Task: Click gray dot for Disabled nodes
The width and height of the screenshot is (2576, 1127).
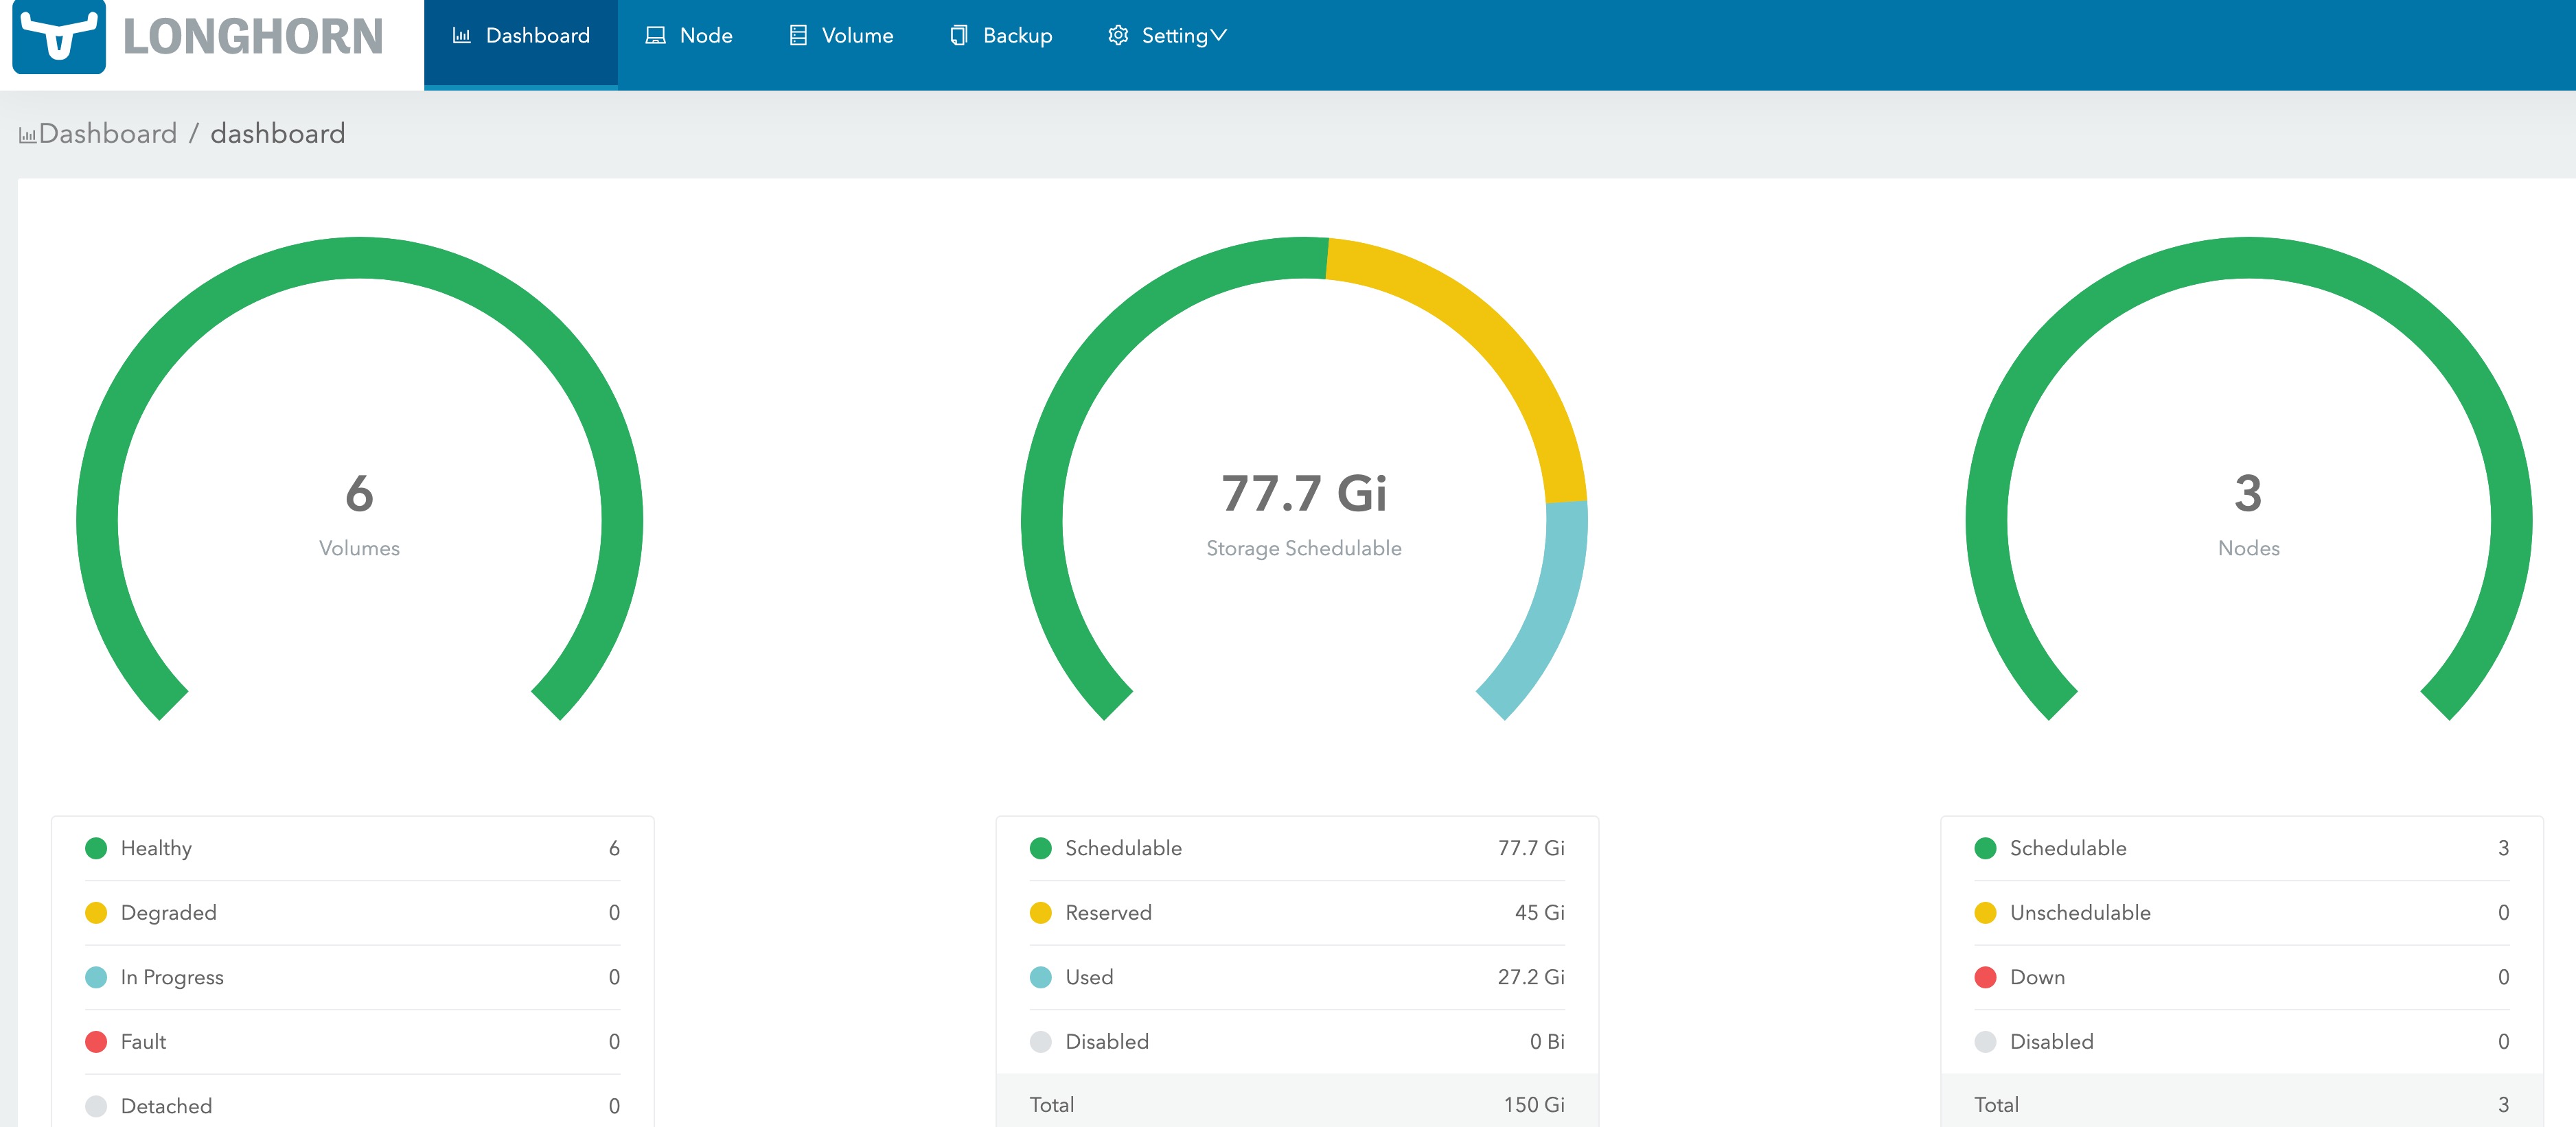Action: click(x=1985, y=1042)
